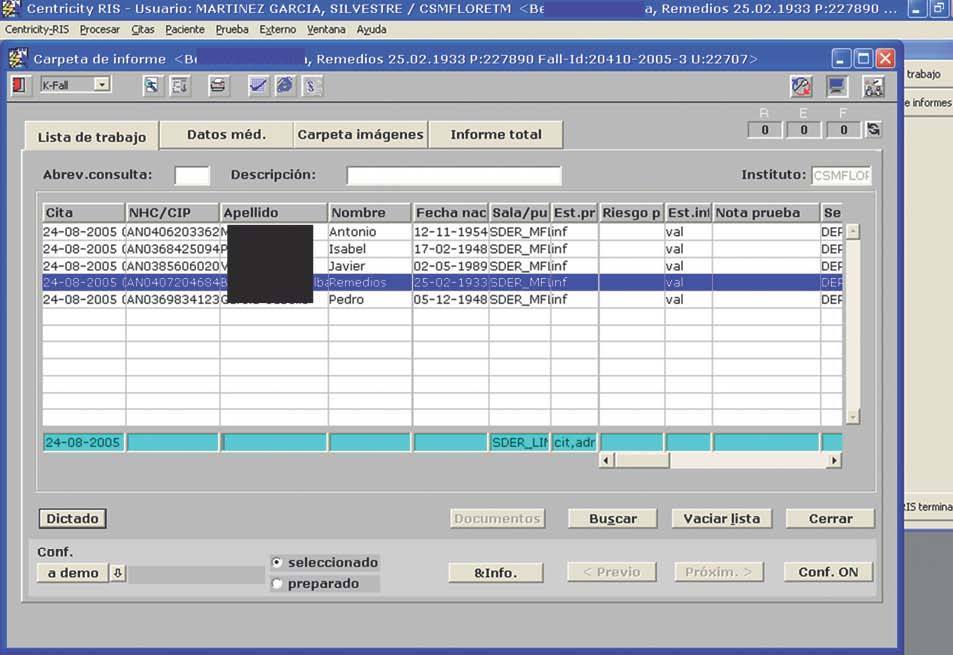This screenshot has height=655, width=953.
Task: Click the blue checkmark toolbar icon
Action: (258, 86)
